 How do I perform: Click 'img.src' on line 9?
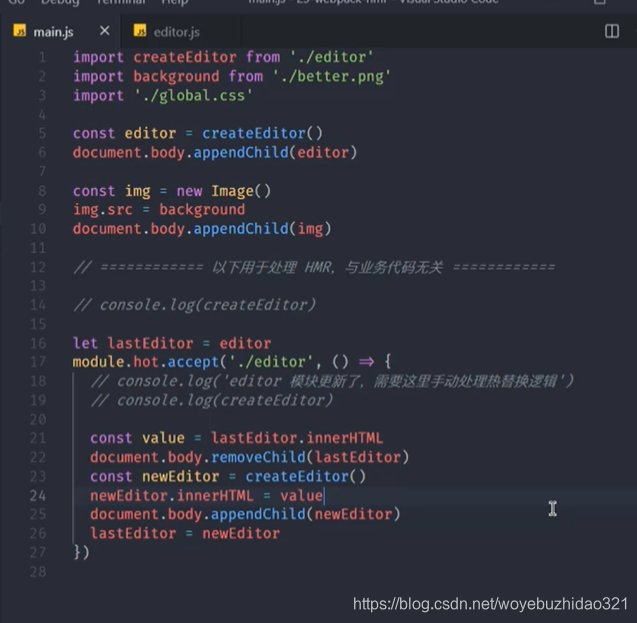pos(103,210)
